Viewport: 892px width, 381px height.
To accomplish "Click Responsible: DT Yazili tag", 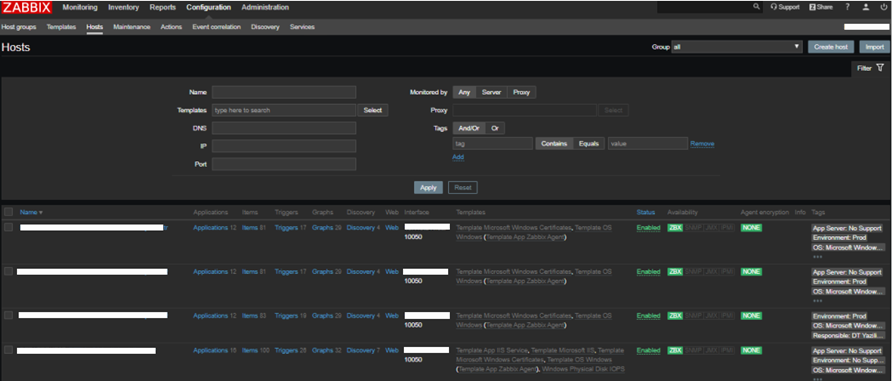I will (x=848, y=336).
